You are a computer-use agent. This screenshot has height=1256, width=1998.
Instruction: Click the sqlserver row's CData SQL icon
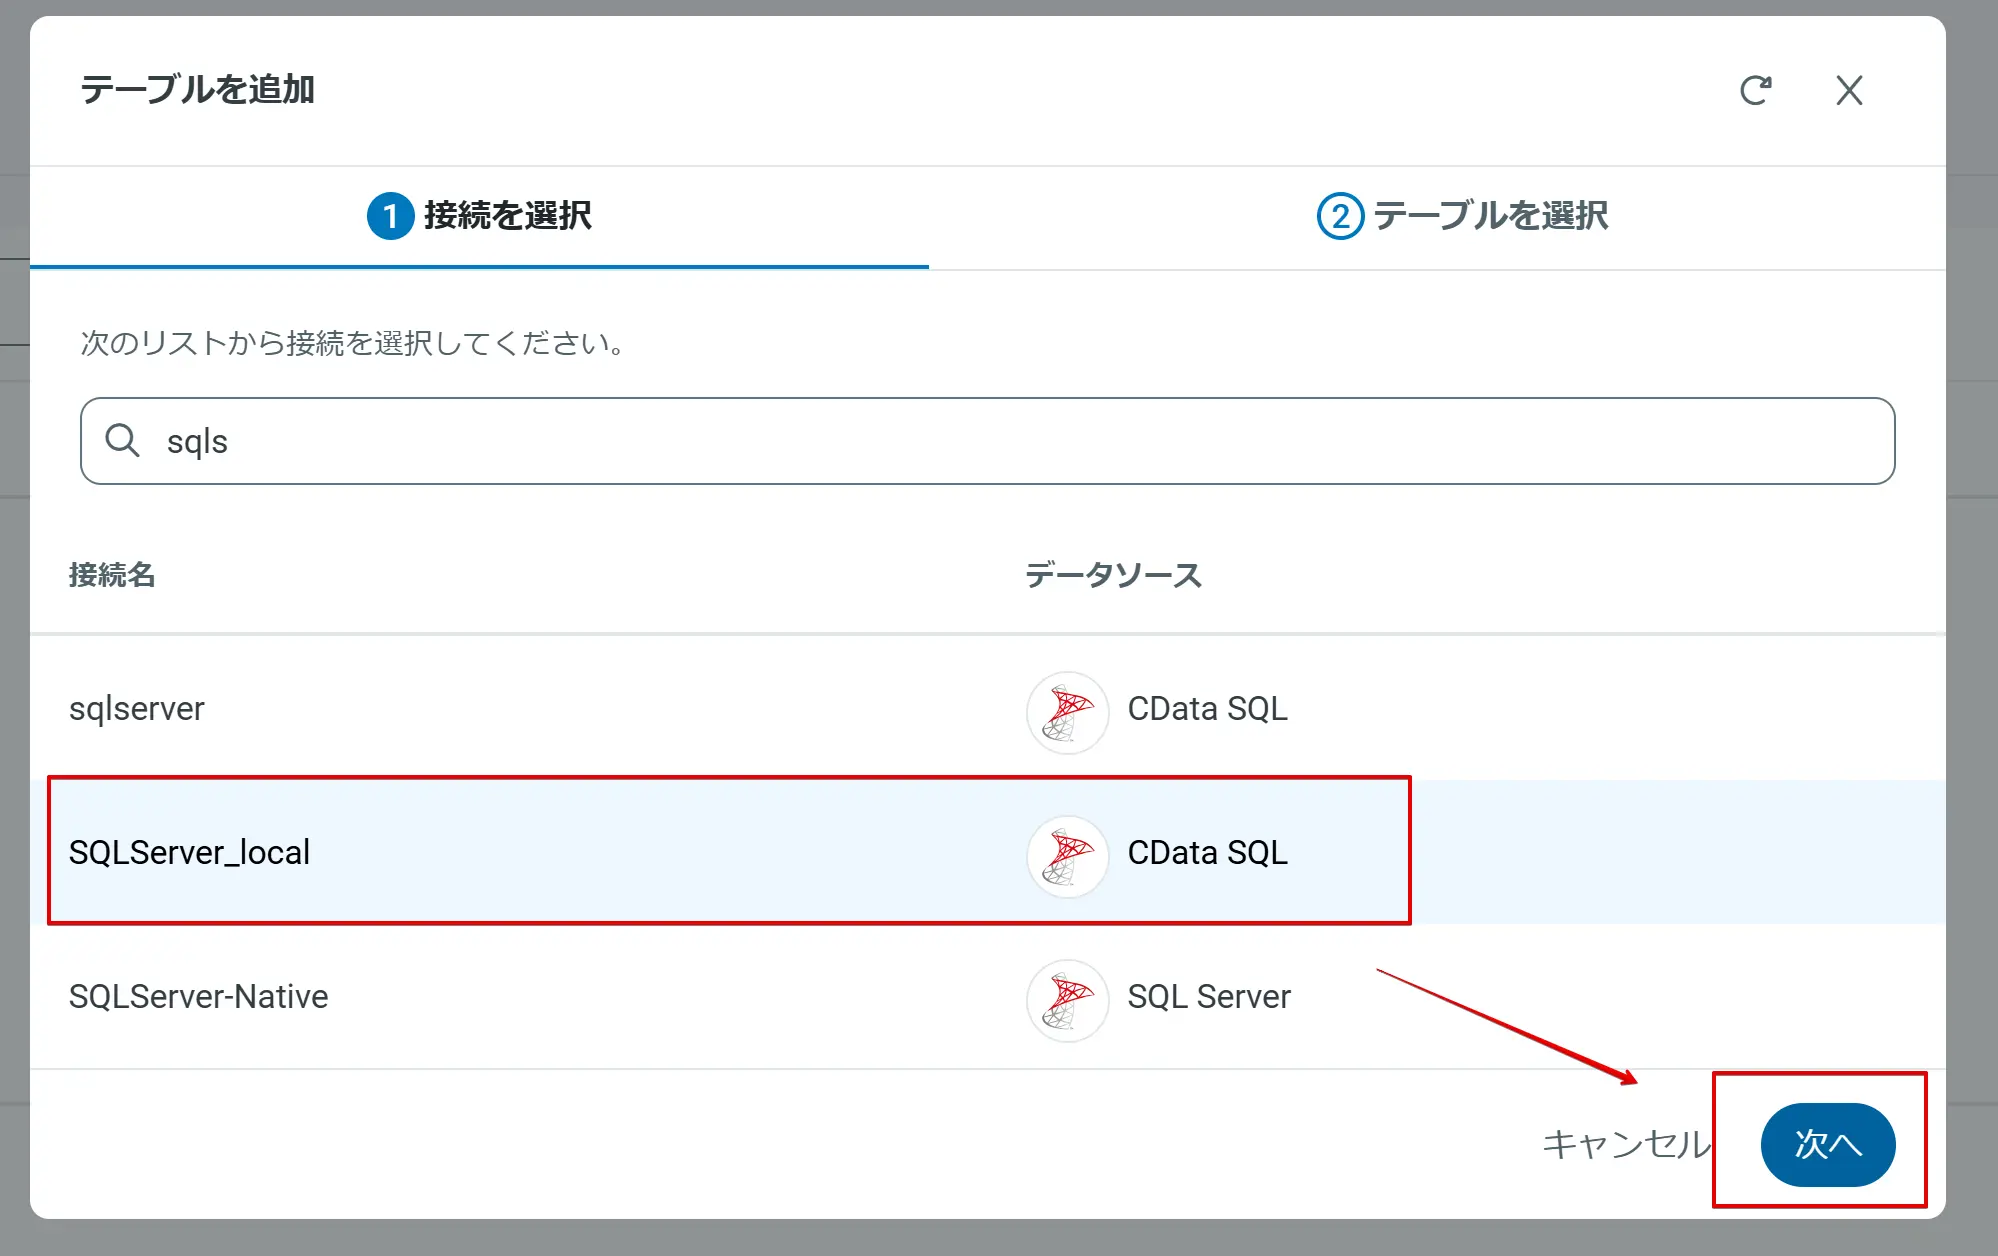coord(1067,711)
